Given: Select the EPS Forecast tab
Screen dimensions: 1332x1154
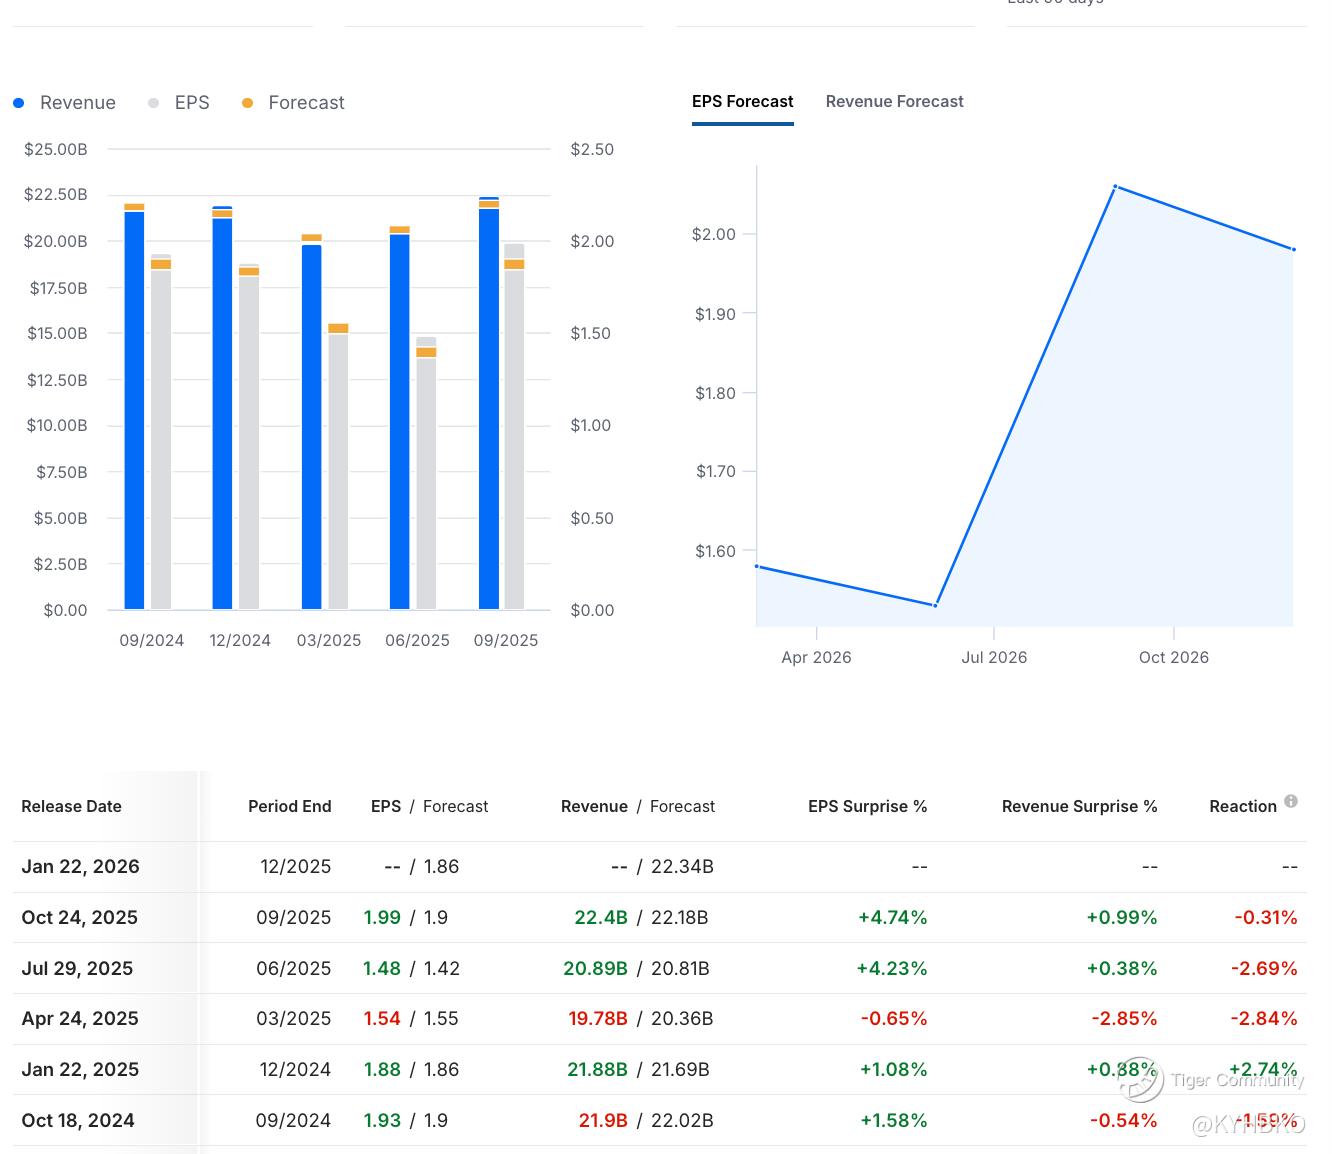Looking at the screenshot, I should point(742,102).
